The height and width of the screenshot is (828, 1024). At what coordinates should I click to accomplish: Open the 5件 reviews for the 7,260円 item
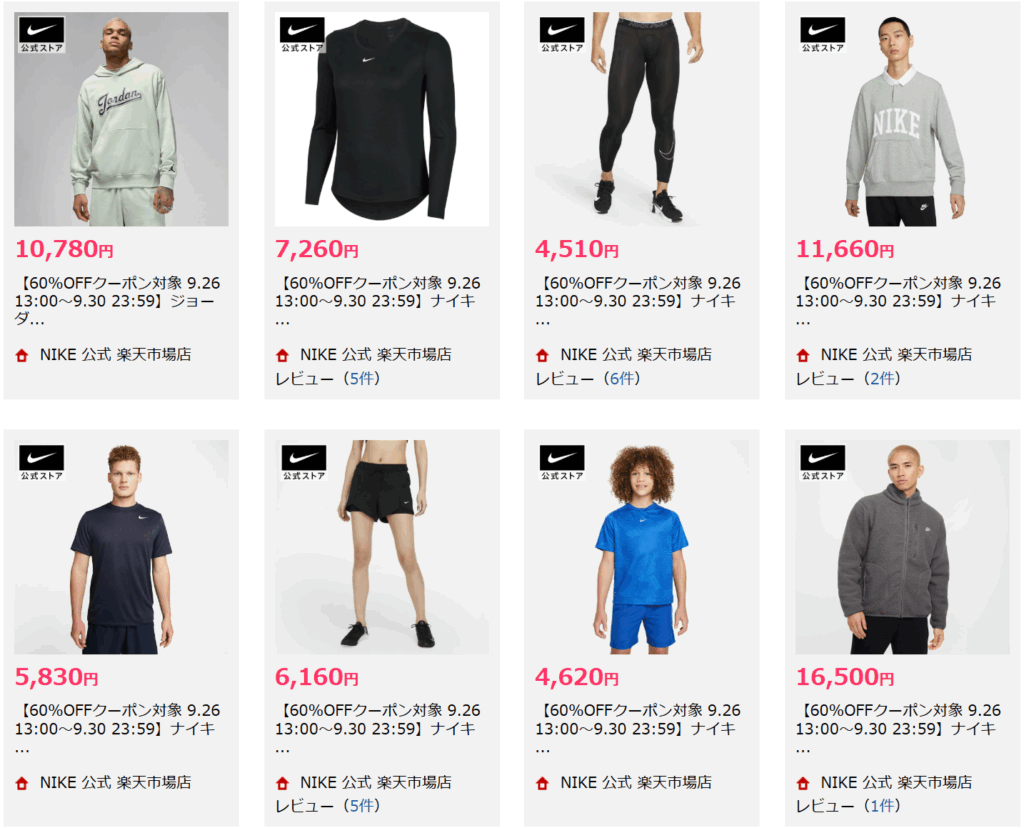(x=363, y=379)
